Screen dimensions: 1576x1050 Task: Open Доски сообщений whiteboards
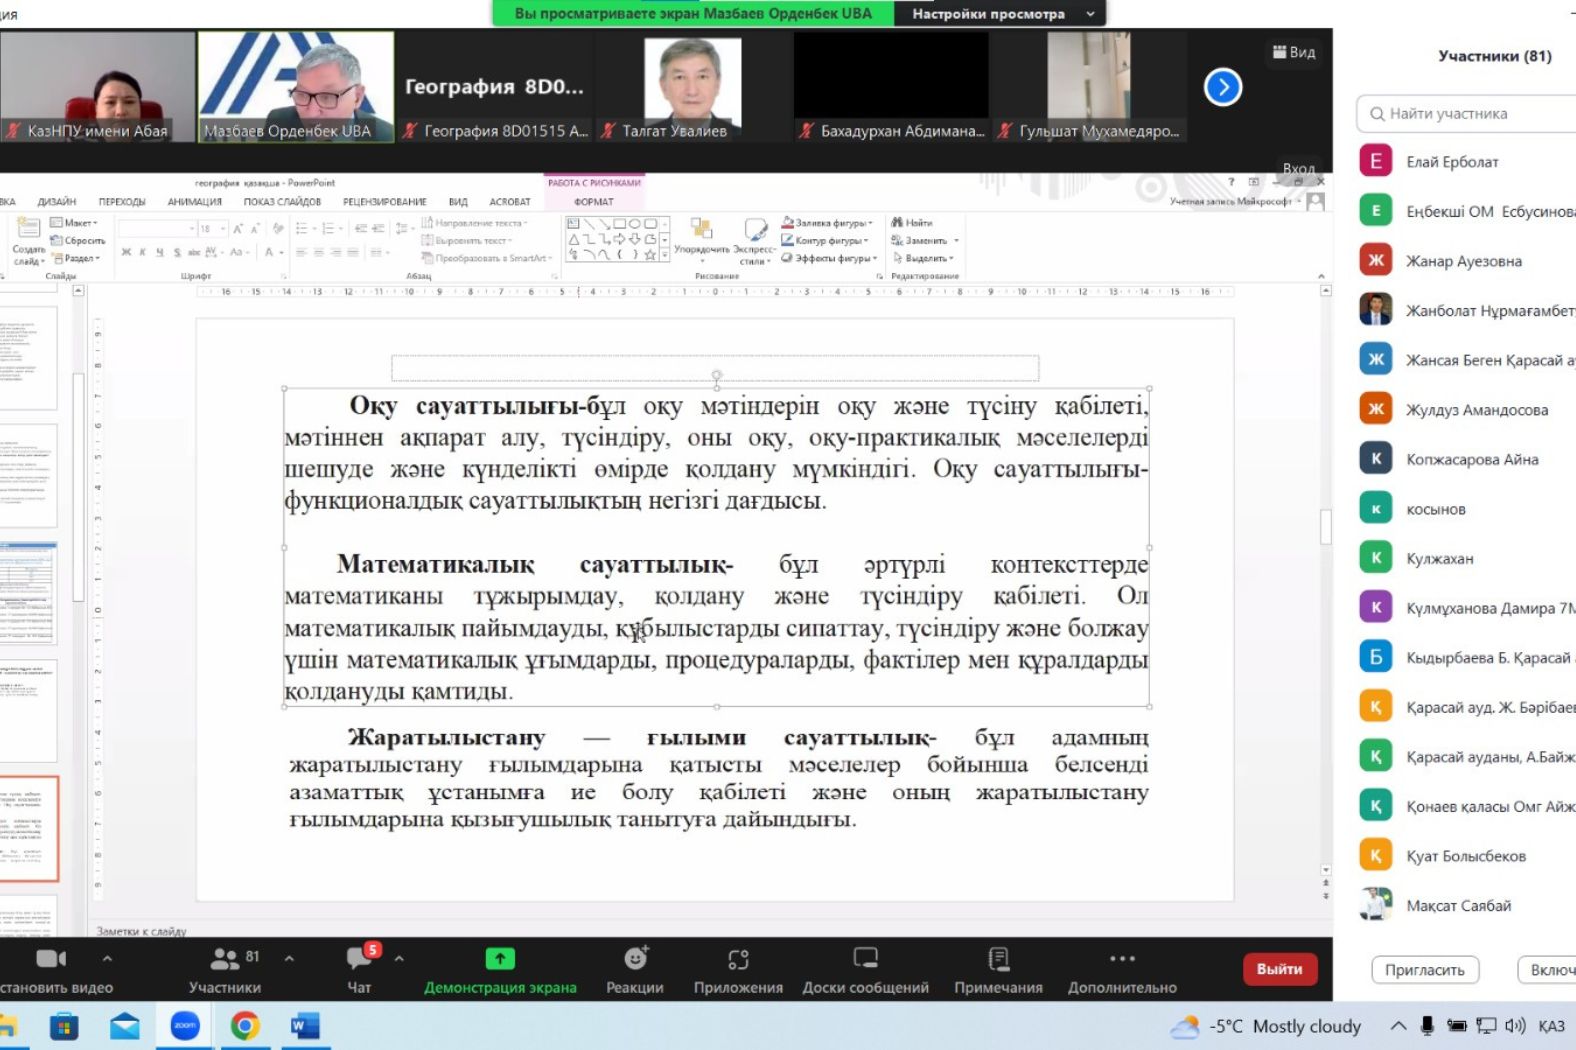pos(865,960)
